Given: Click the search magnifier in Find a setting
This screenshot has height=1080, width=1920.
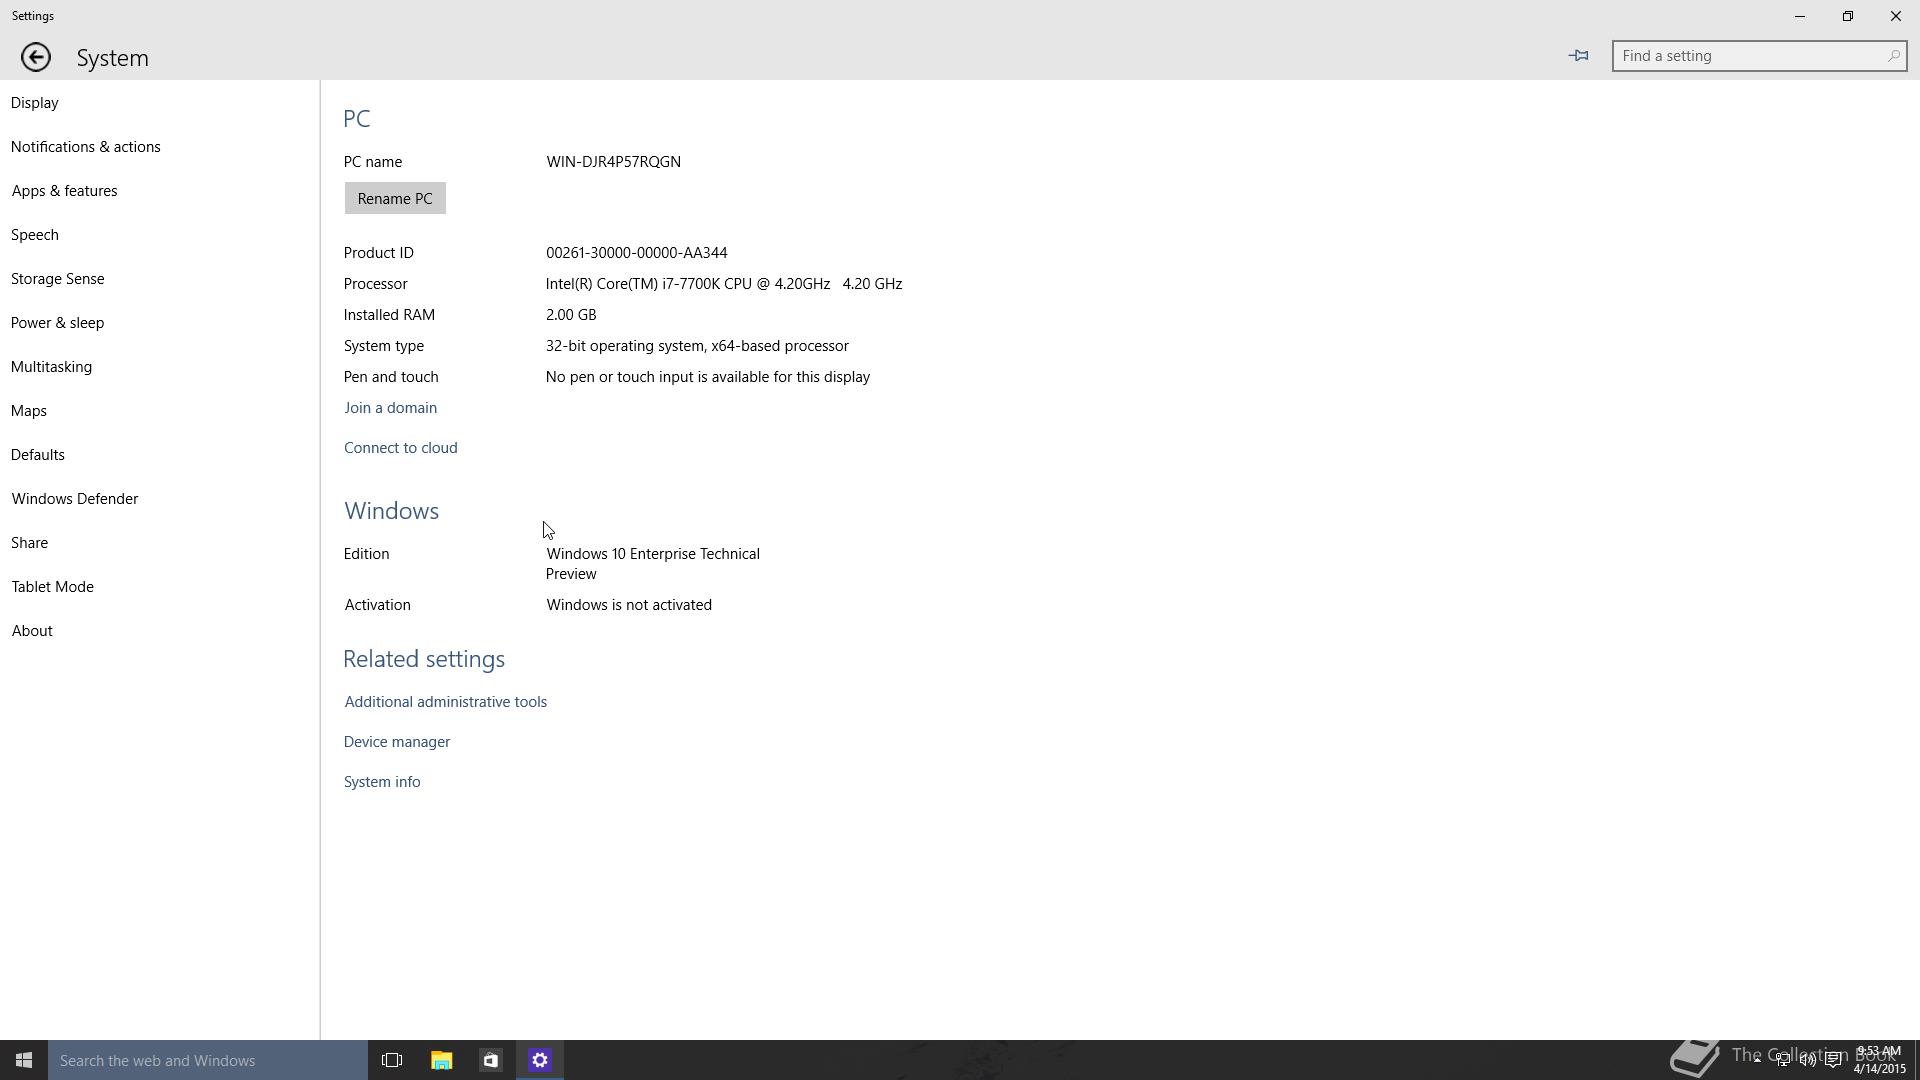Looking at the screenshot, I should (1893, 56).
